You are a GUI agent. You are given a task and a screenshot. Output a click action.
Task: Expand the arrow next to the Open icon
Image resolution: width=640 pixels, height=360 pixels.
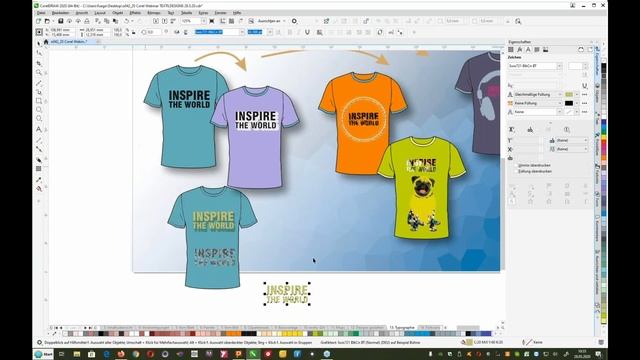pyautogui.click(x=53, y=21)
